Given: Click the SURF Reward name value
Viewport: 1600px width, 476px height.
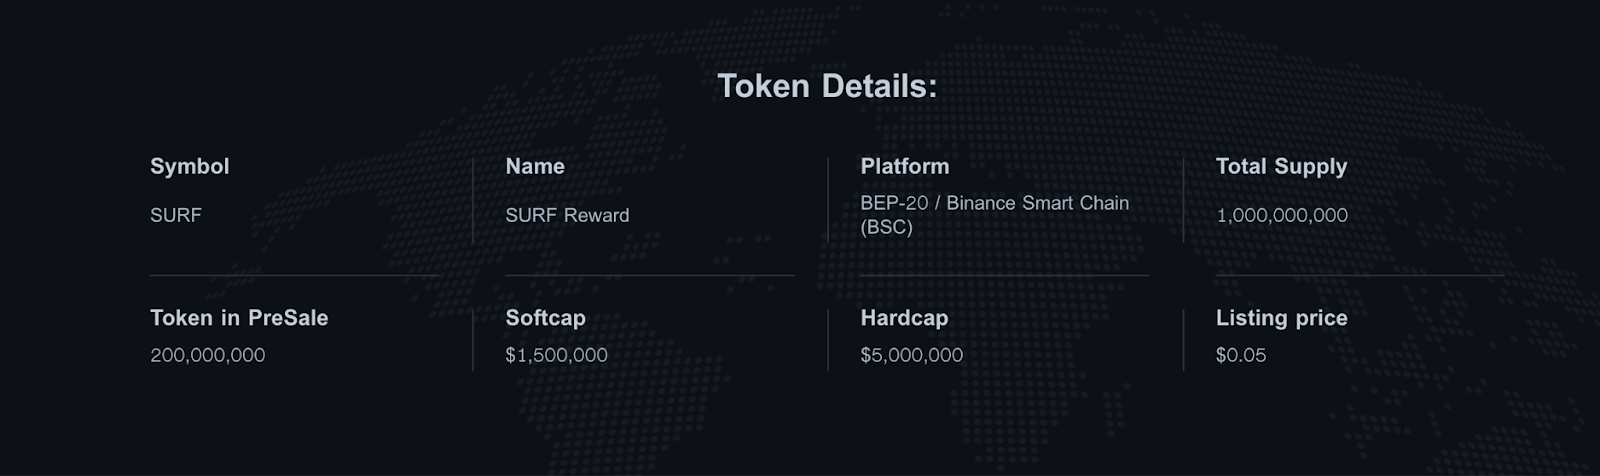Looking at the screenshot, I should coord(567,215).
